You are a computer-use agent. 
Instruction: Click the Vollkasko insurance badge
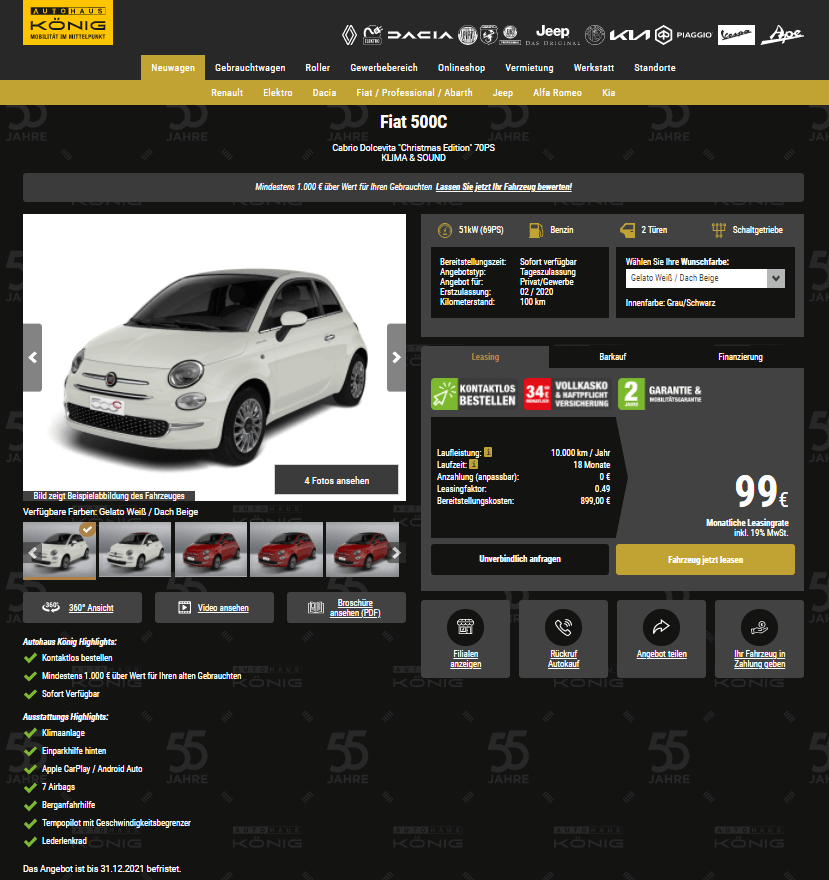567,394
